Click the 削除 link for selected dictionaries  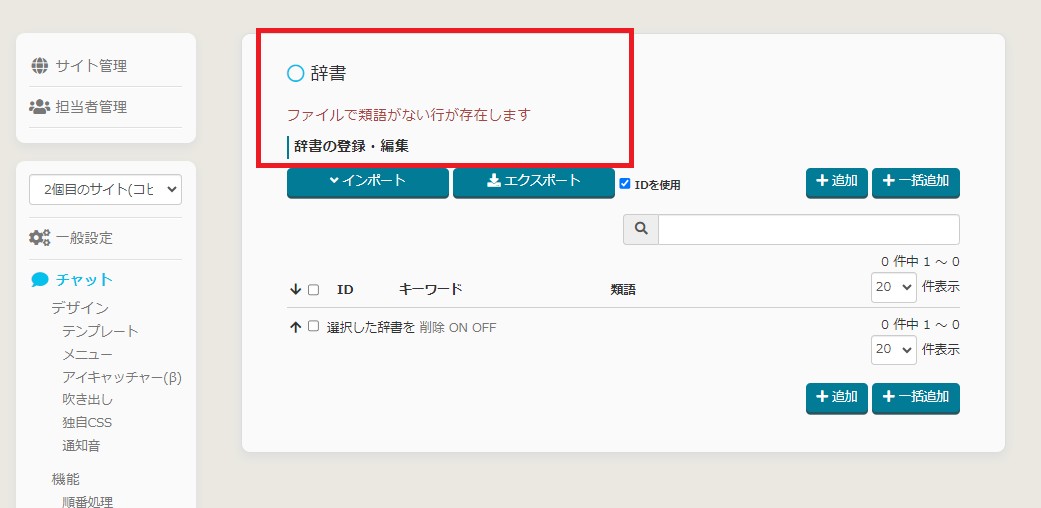coord(431,328)
